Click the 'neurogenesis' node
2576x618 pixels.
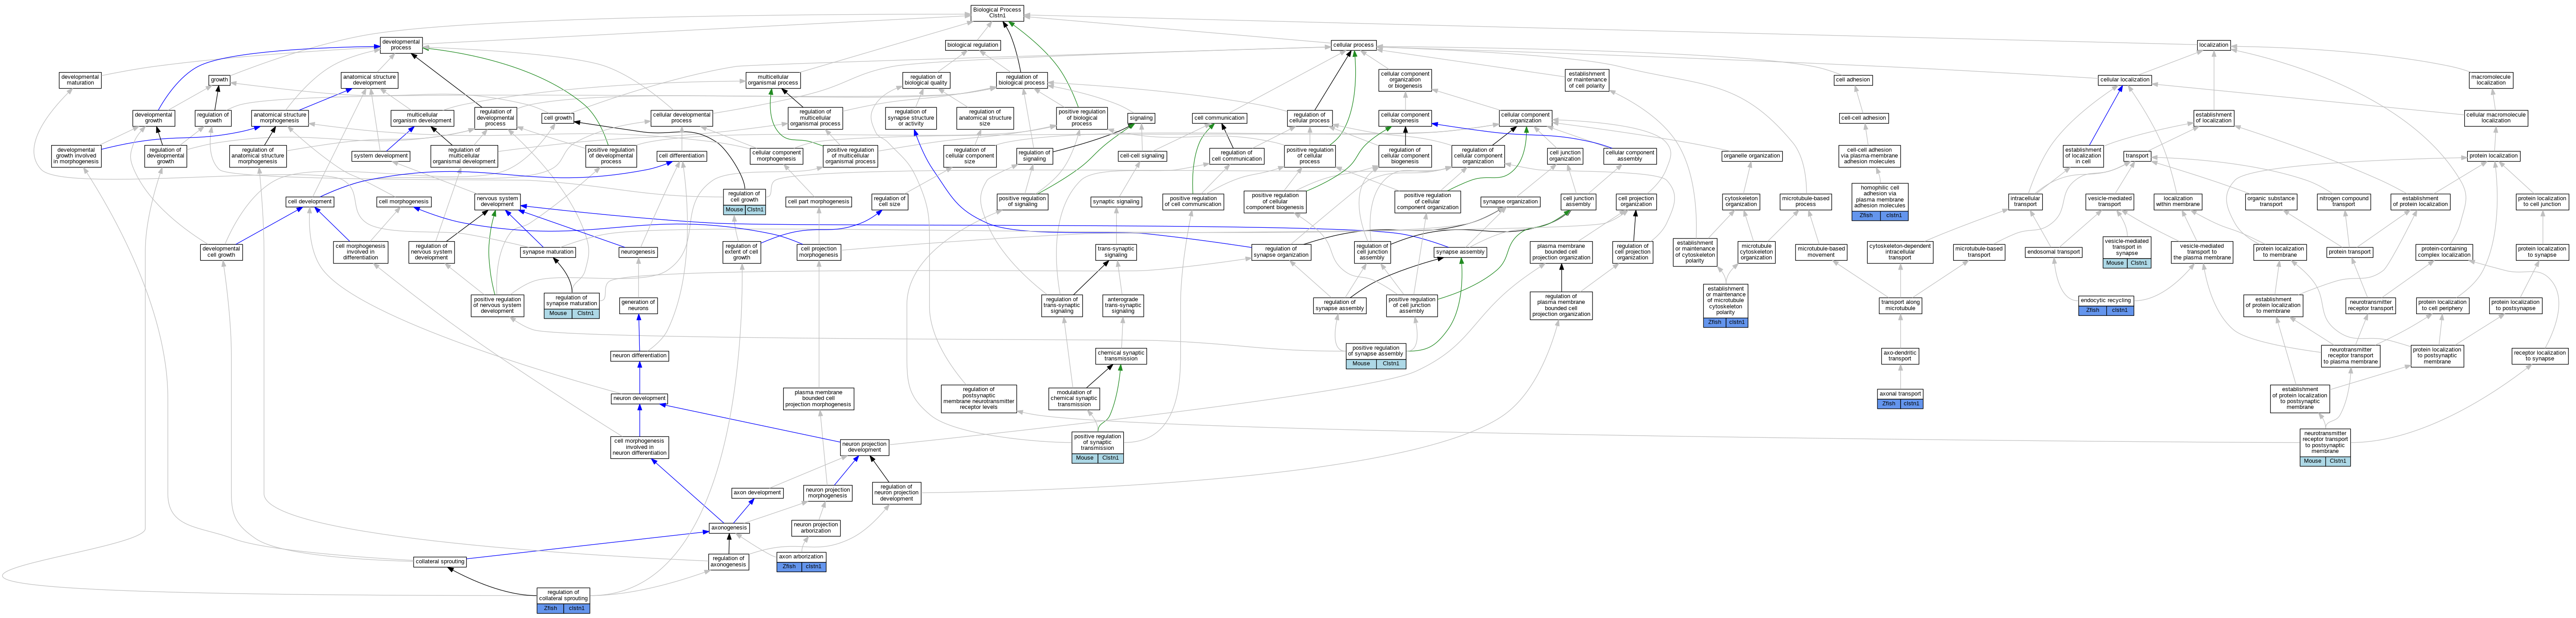[638, 252]
